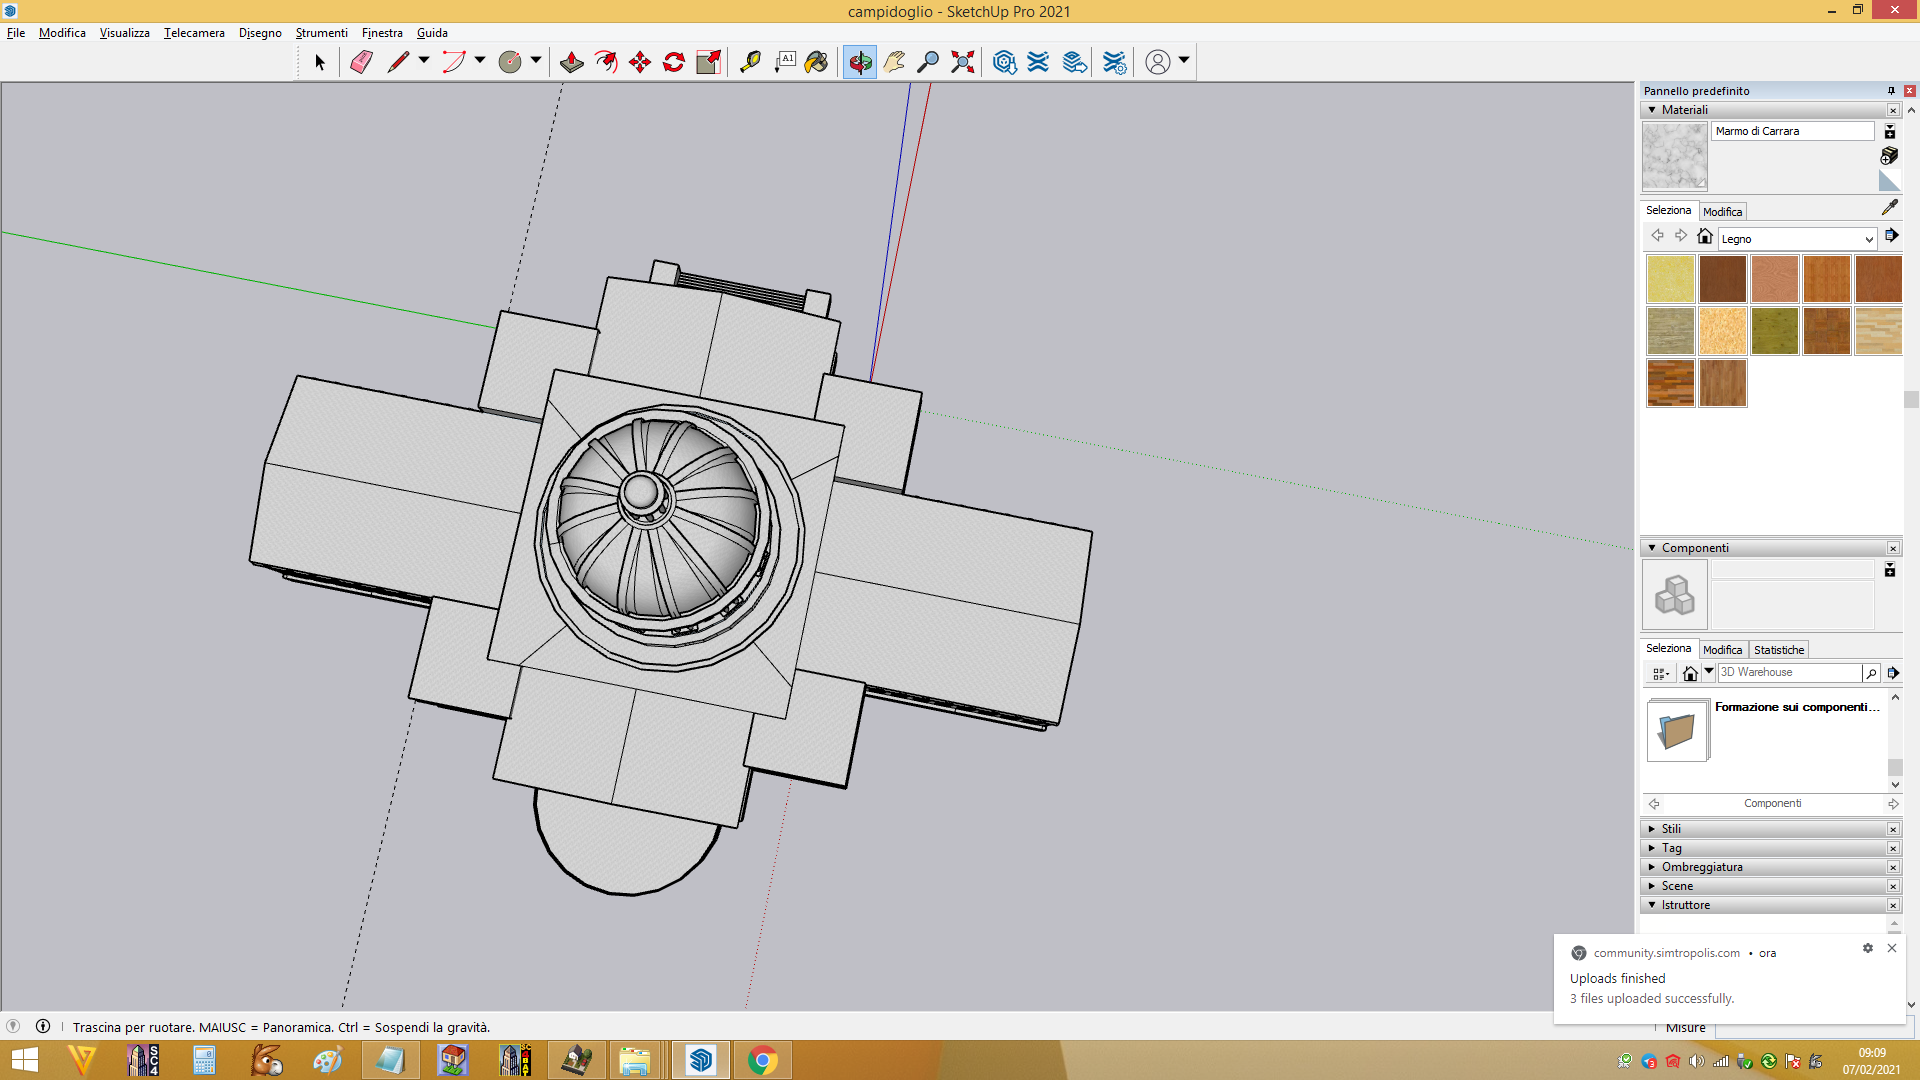The height and width of the screenshot is (1080, 1920).
Task: Expand the Stili panel section
Action: click(1652, 829)
